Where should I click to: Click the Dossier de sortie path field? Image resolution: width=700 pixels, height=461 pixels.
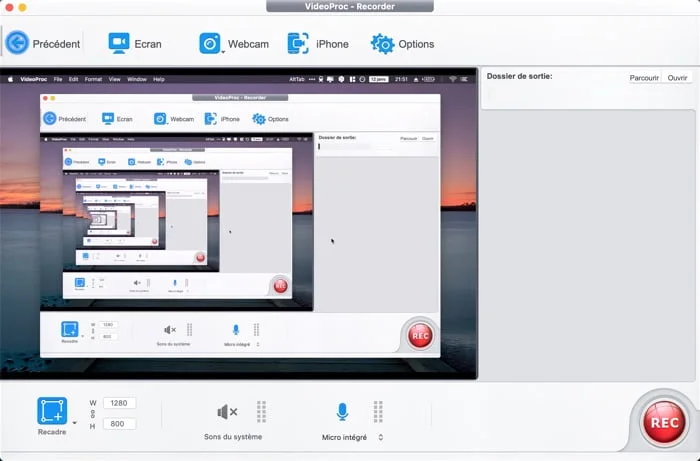588,95
